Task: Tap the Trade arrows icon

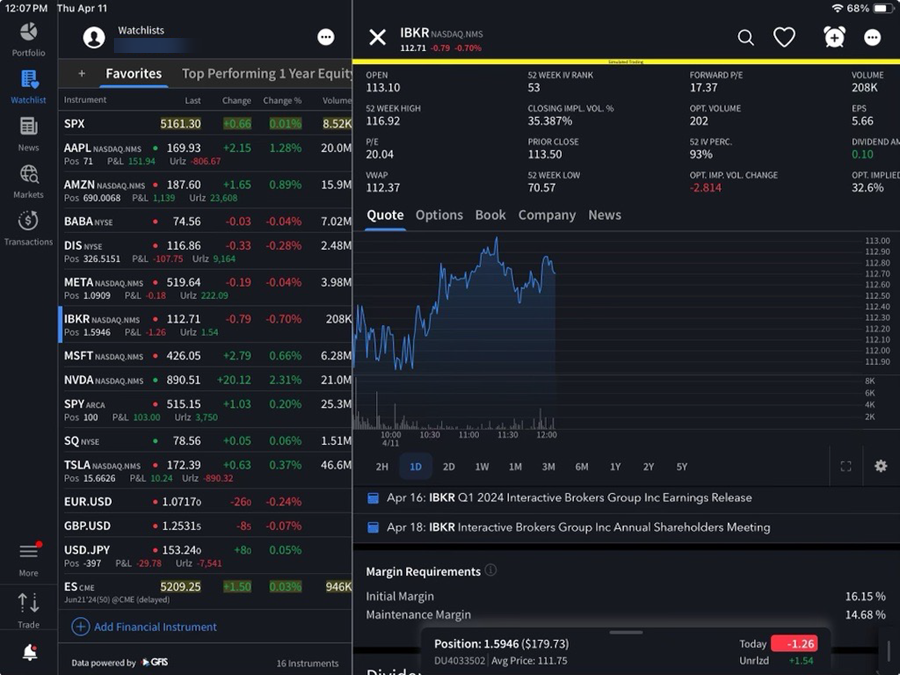Action: (28, 609)
